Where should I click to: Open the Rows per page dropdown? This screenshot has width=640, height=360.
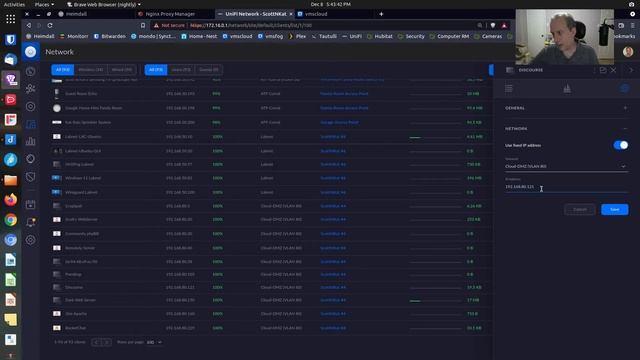point(154,342)
